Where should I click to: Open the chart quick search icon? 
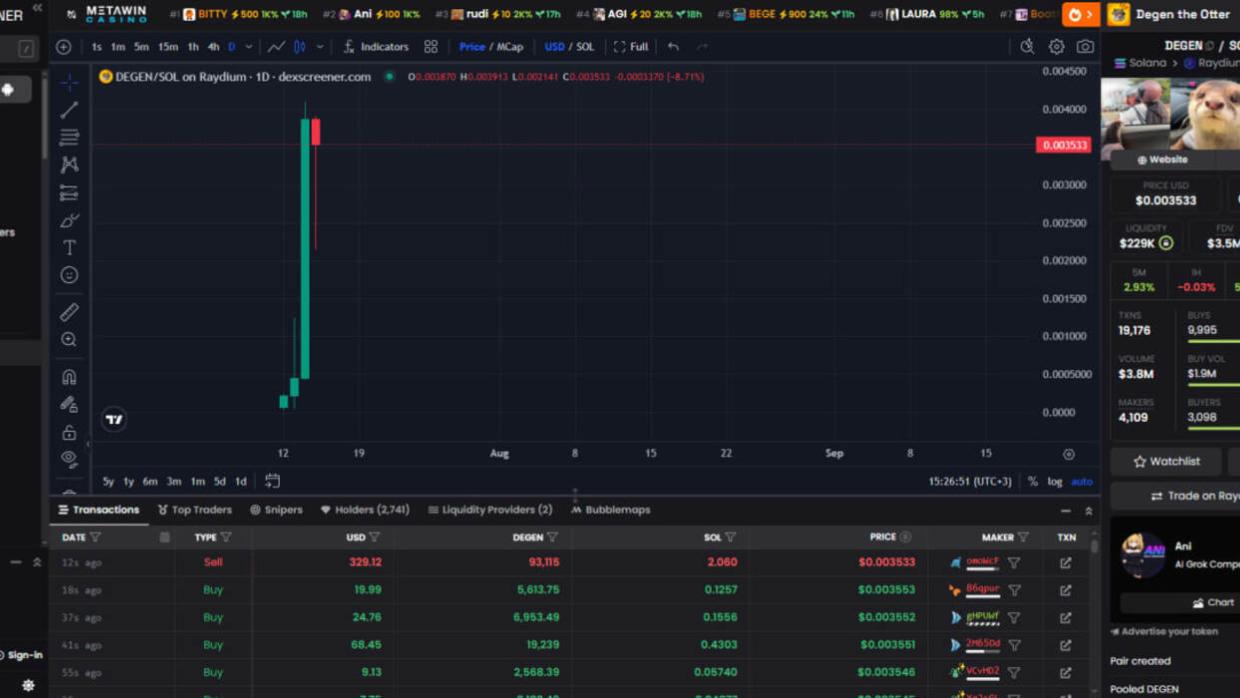(x=1027, y=47)
